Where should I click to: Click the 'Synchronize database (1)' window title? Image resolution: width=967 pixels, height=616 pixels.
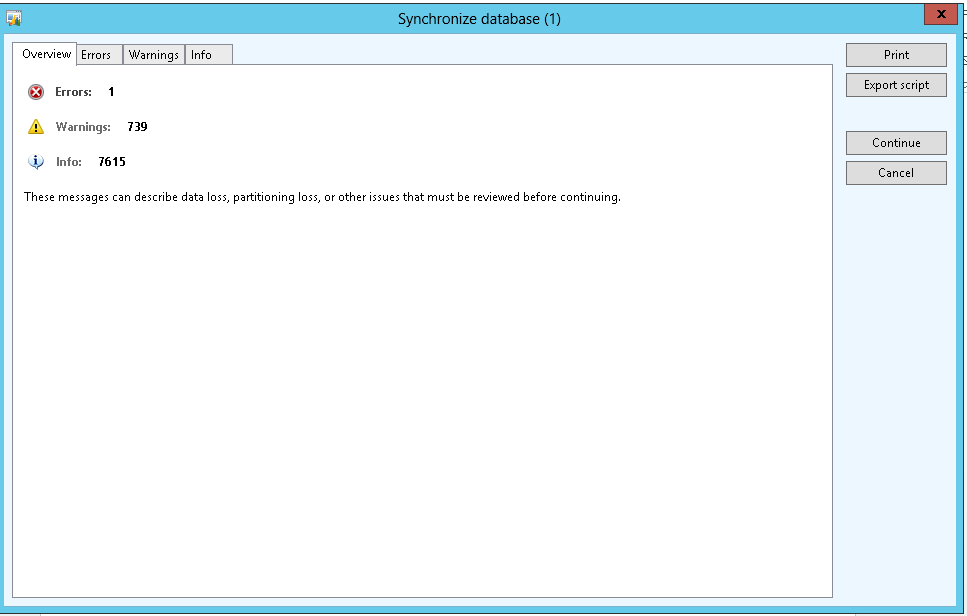(479, 19)
